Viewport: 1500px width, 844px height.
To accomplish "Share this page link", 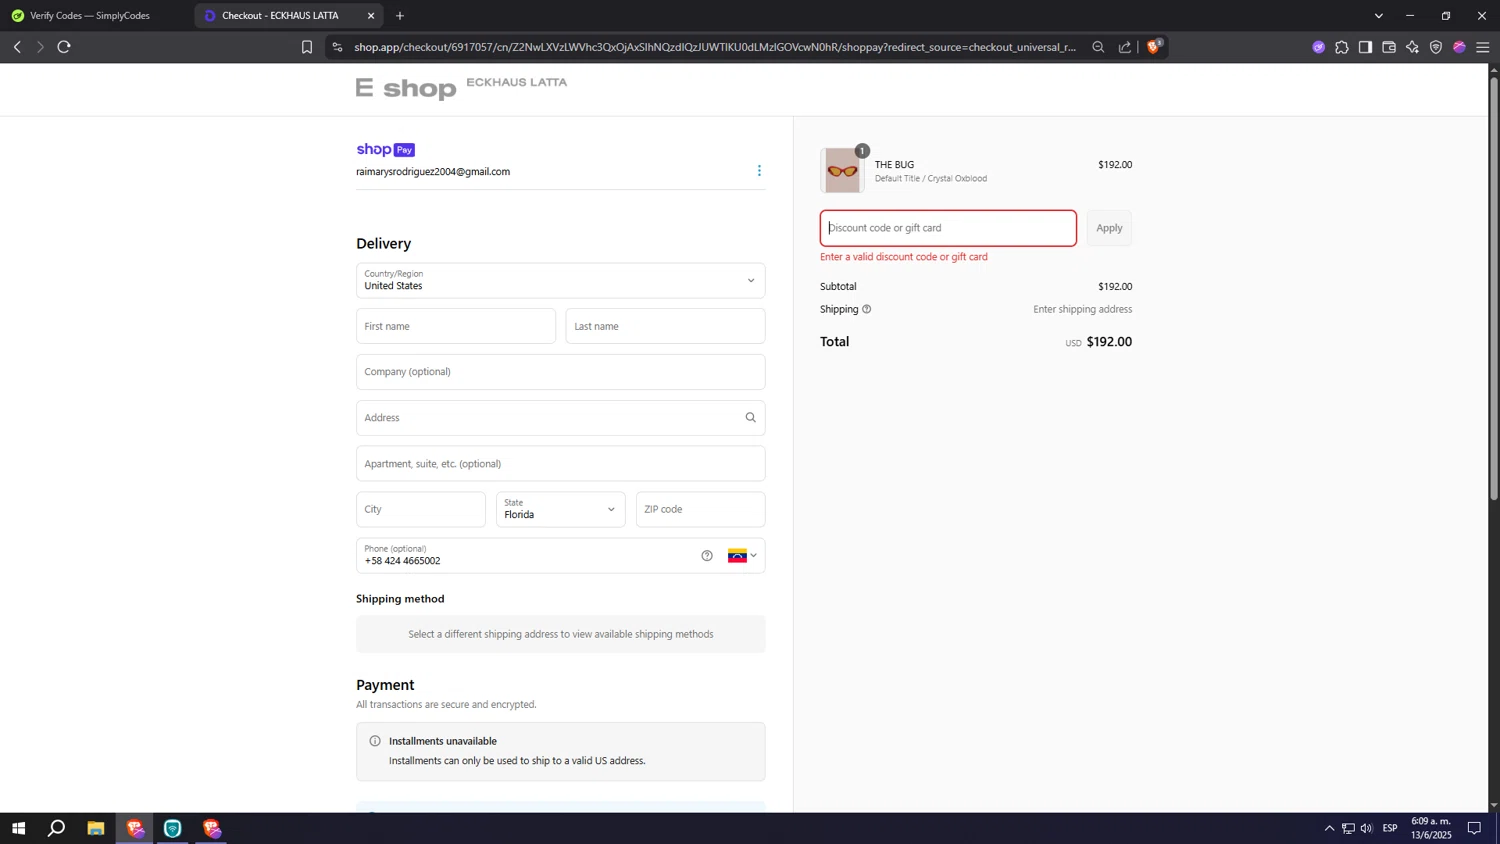I will point(1125,47).
